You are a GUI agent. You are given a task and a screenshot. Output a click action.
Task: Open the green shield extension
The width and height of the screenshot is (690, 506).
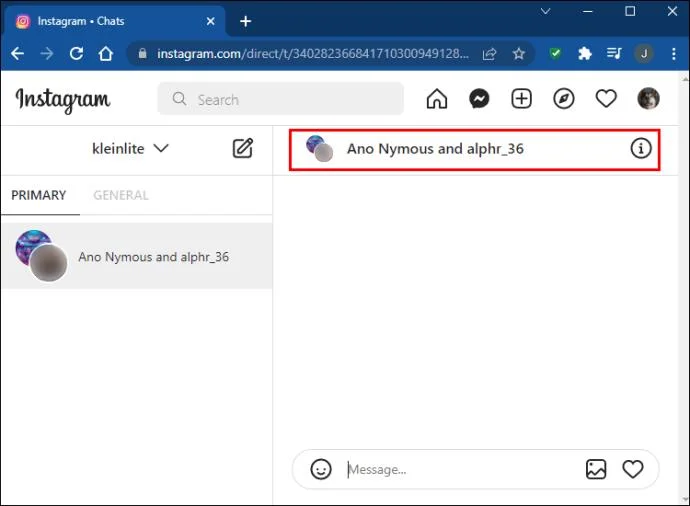(x=555, y=54)
